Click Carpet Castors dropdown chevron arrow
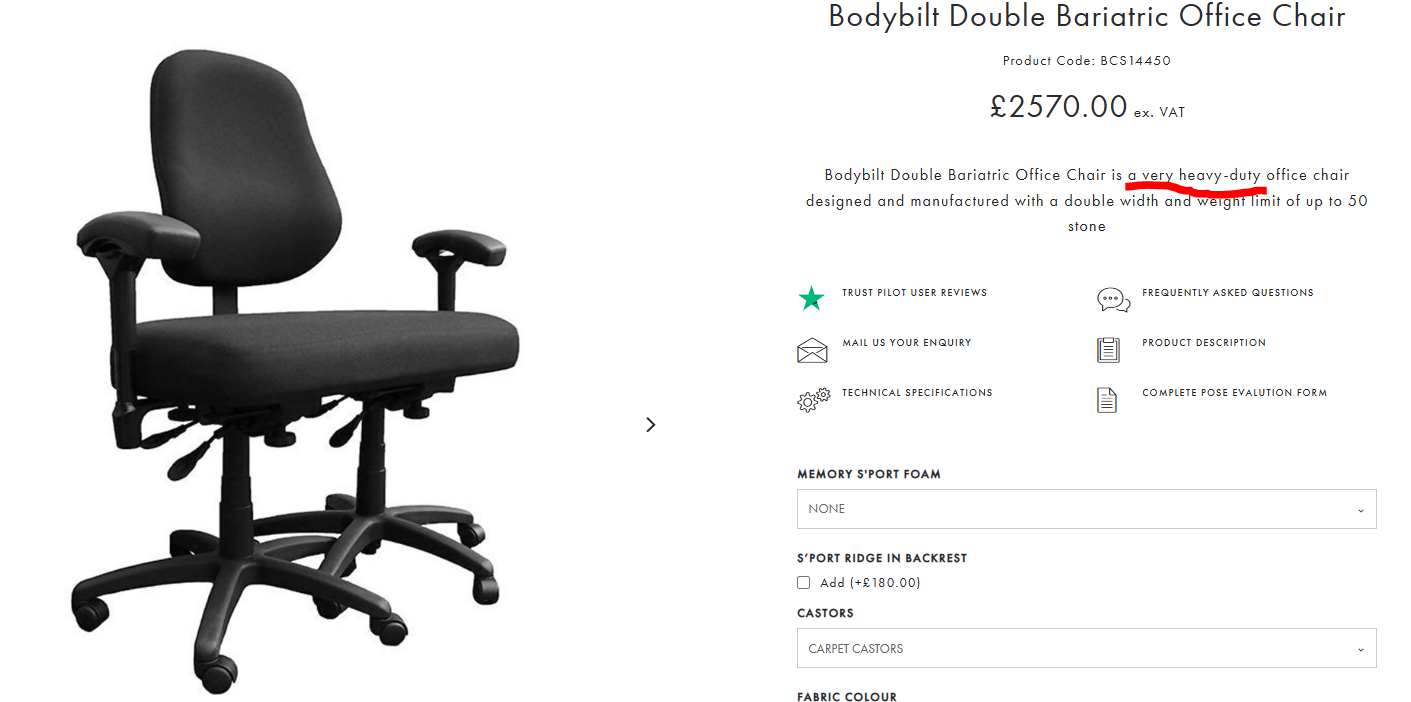This screenshot has width=1411, height=702. (1361, 649)
